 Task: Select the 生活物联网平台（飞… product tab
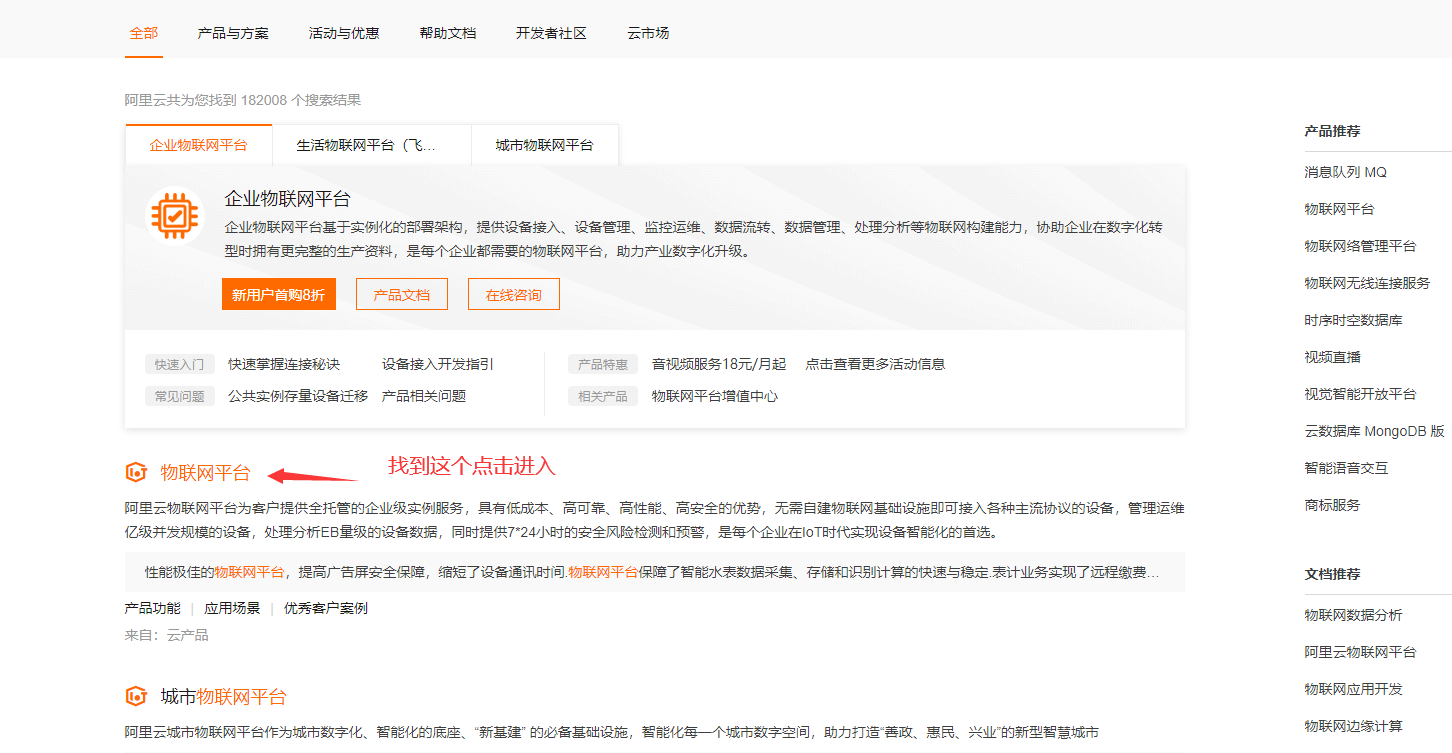click(x=371, y=145)
